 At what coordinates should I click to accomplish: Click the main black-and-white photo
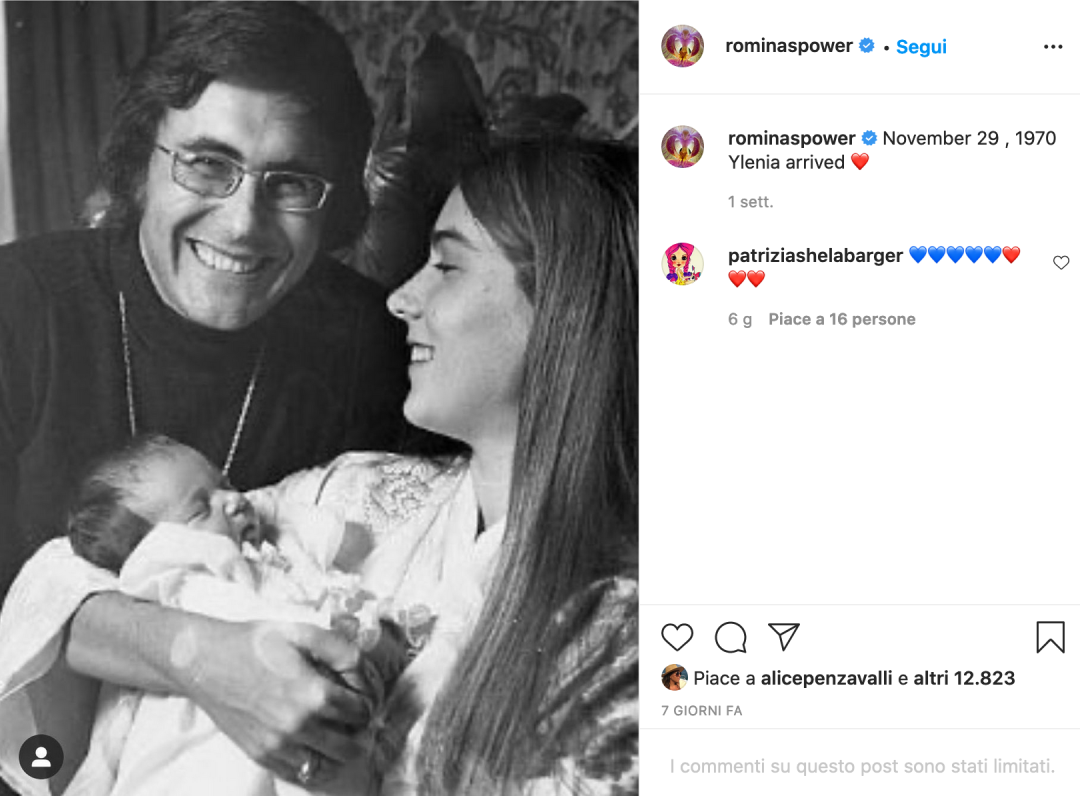click(319, 398)
